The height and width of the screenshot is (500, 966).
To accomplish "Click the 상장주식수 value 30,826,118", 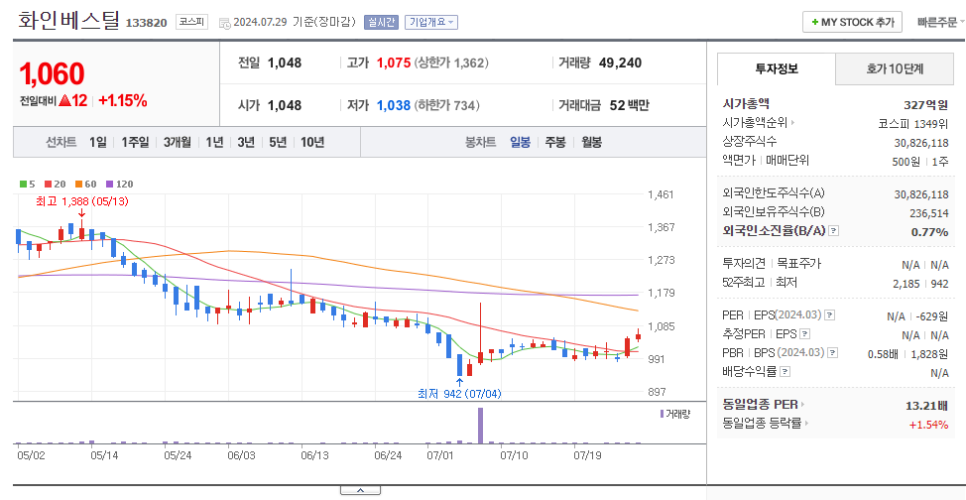I will pos(921,142).
